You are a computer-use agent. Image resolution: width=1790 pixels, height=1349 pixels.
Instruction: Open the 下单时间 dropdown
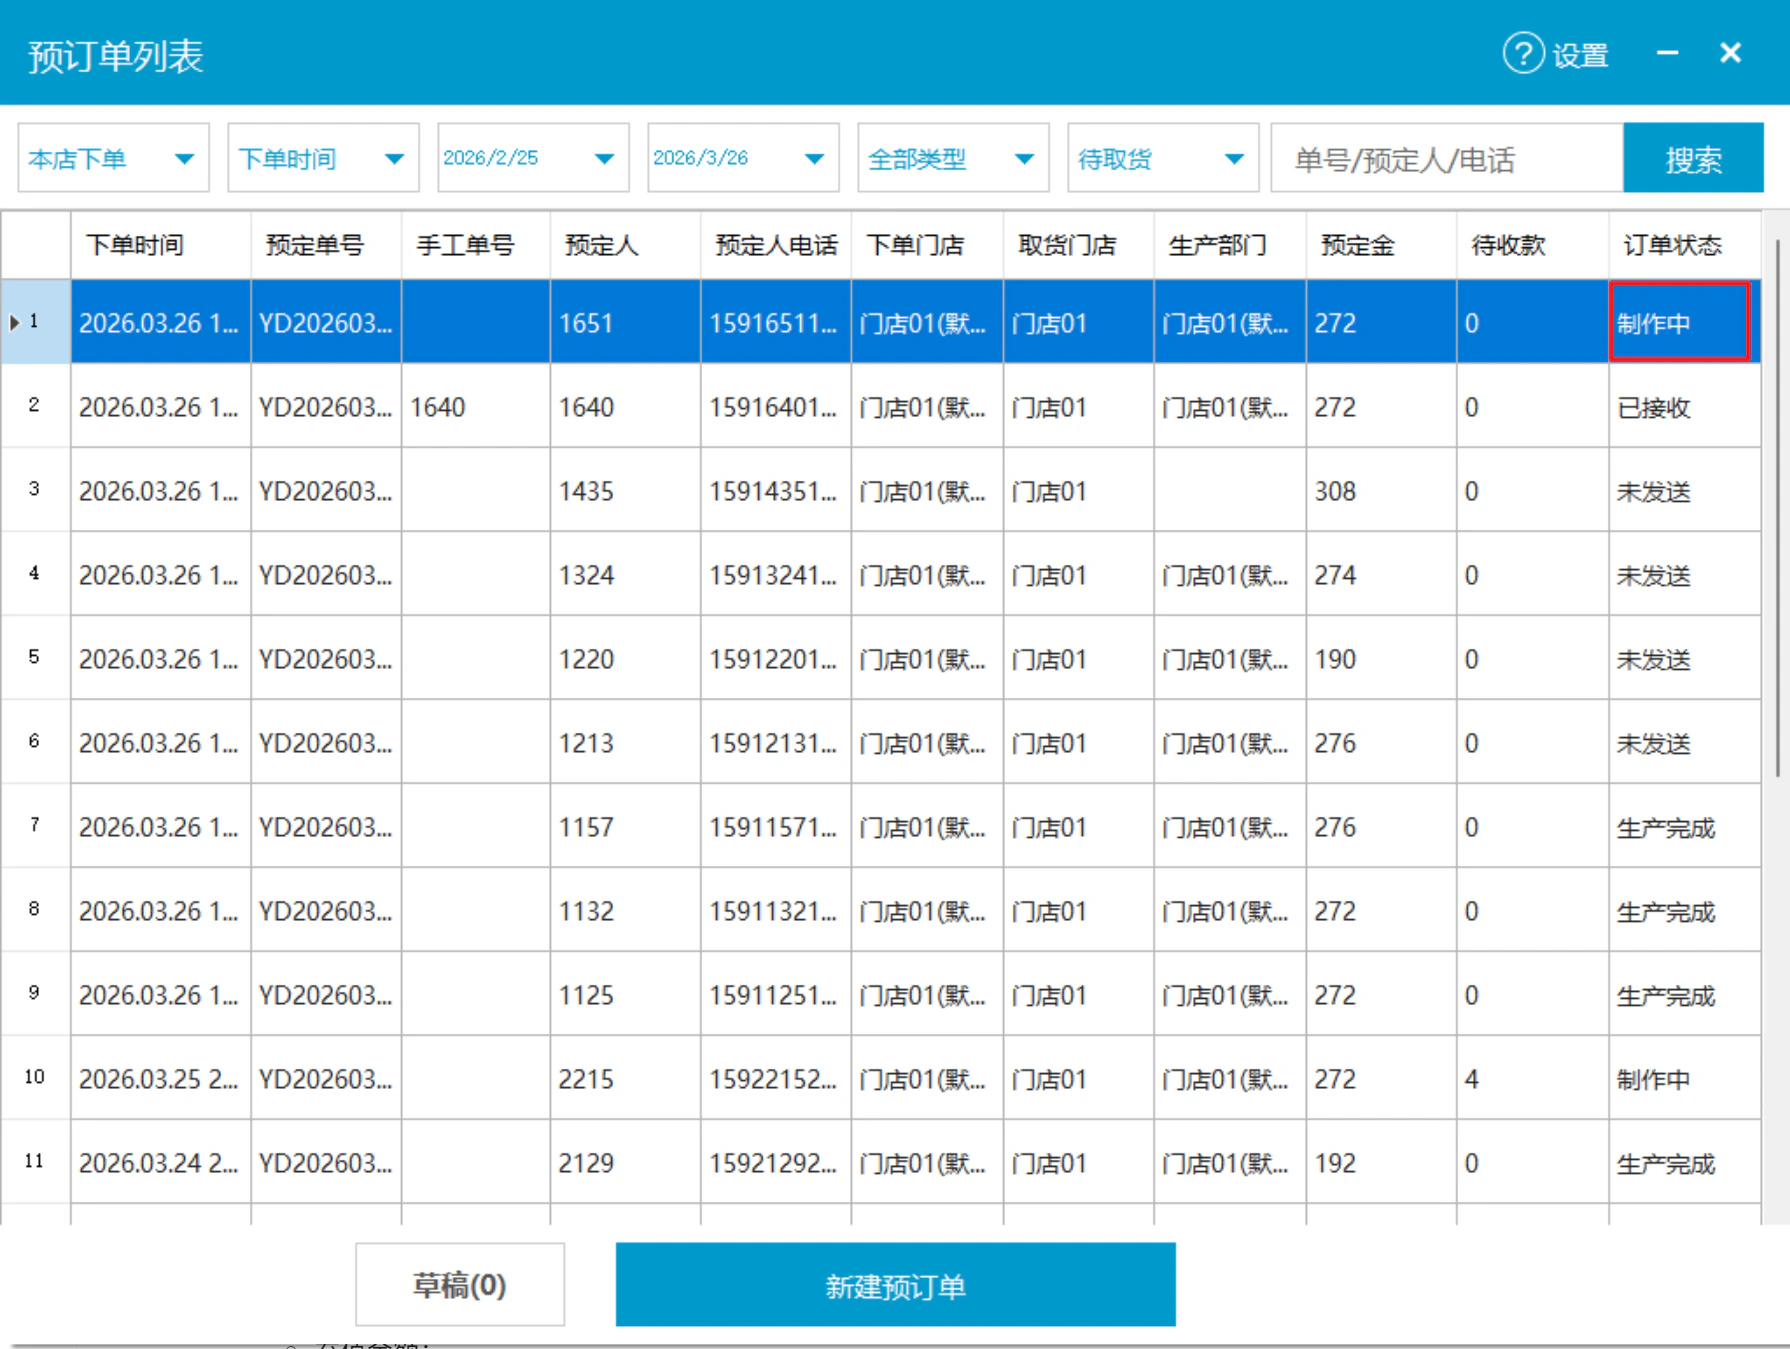pos(324,158)
